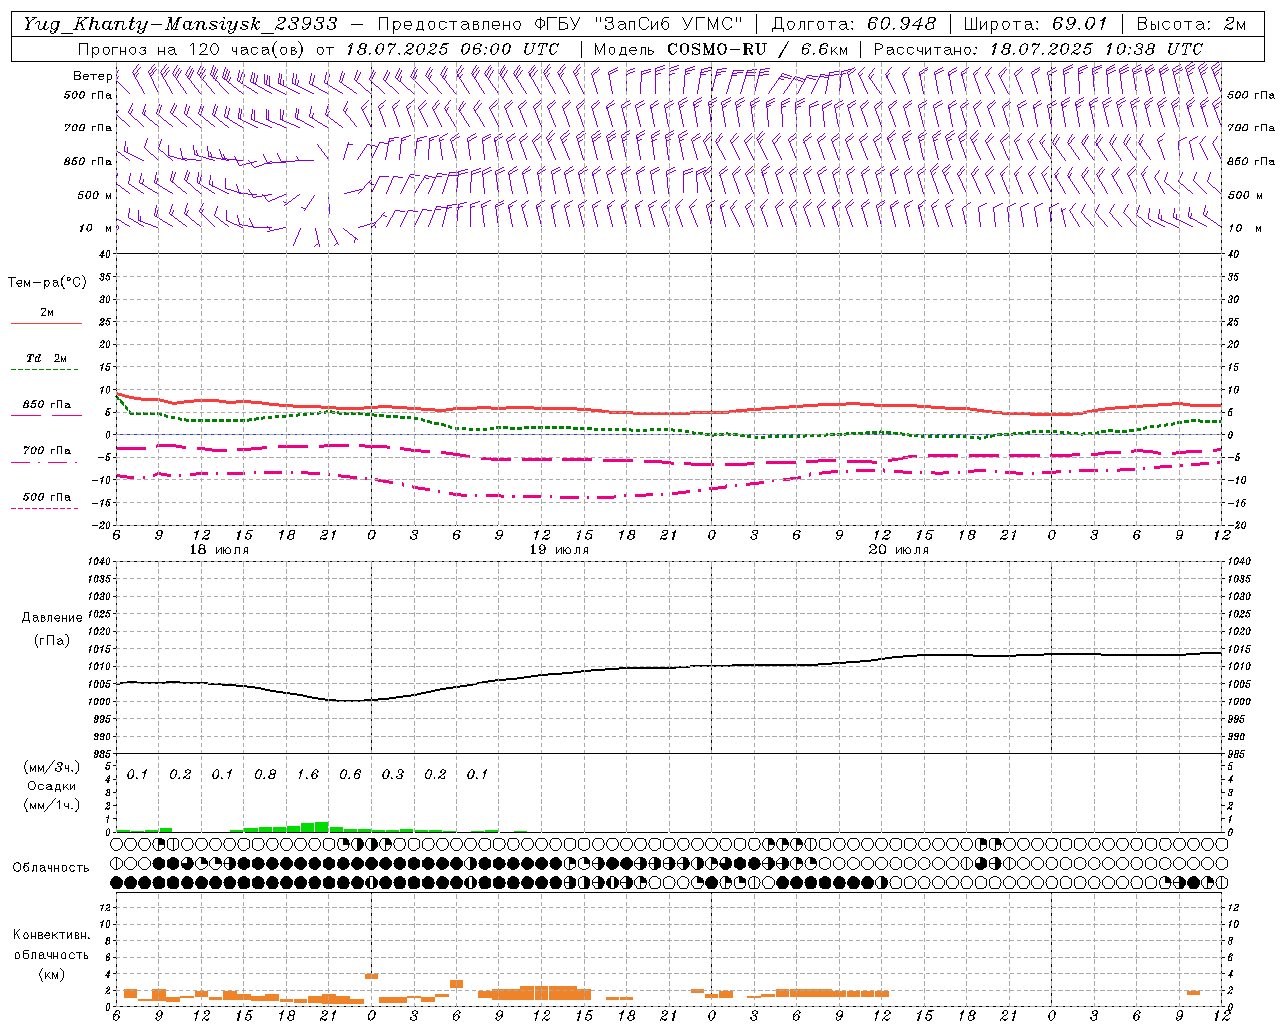The image size is (1280, 1024).
Task: Click the Долгота: 60.948 value
Action: point(854,24)
